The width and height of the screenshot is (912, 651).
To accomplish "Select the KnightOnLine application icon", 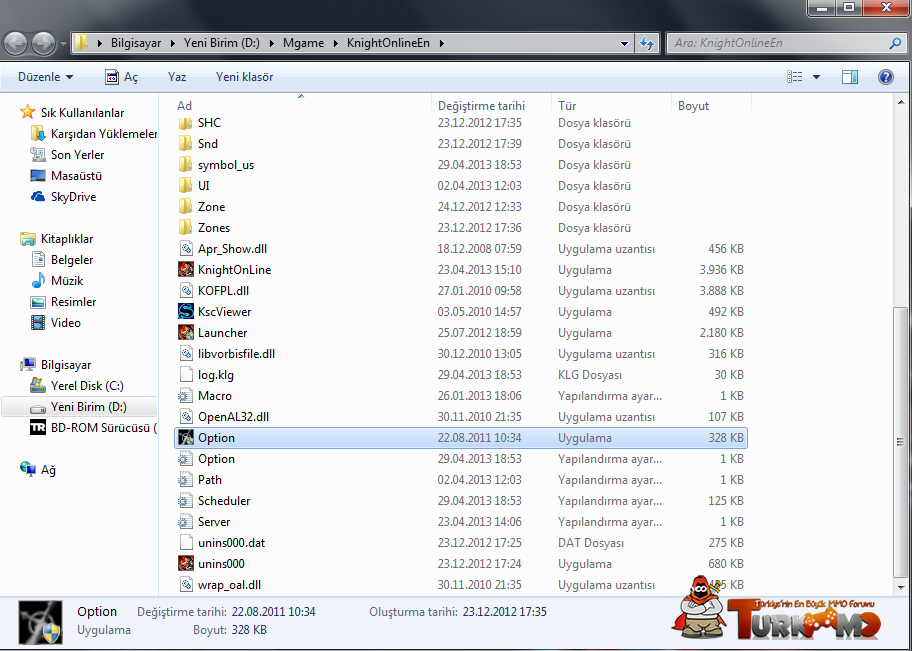I will [186, 270].
